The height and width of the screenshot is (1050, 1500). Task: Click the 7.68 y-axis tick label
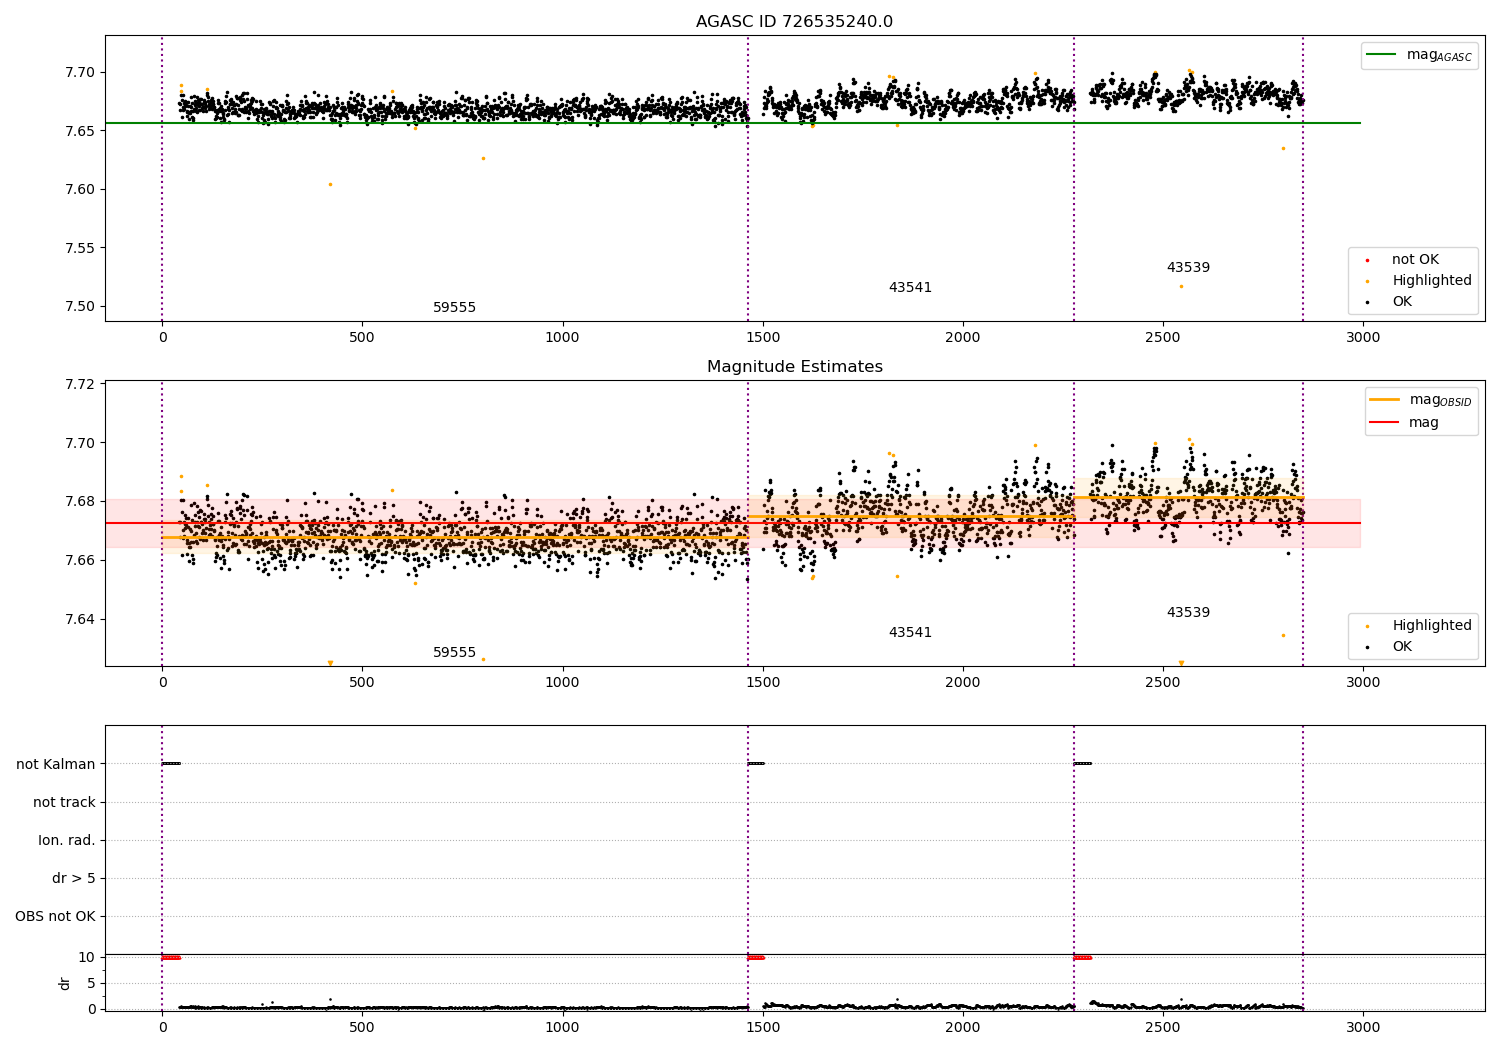pyautogui.click(x=80, y=502)
